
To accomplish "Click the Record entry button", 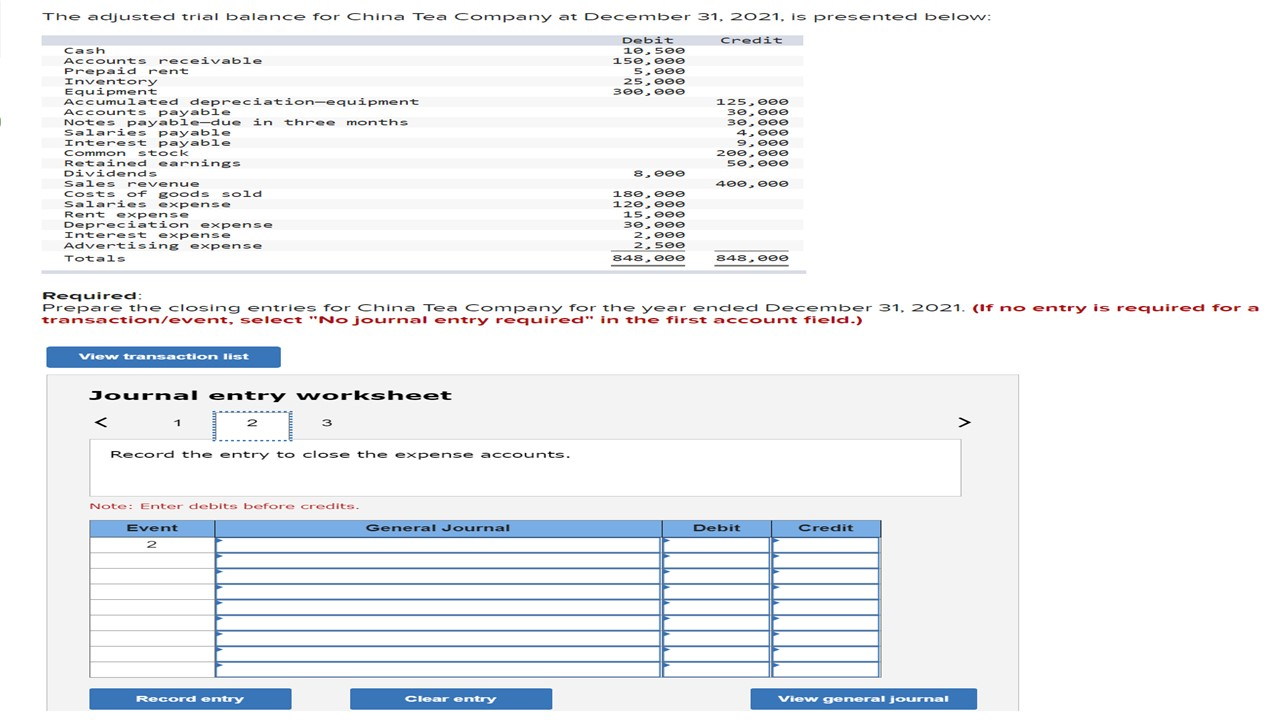I will (190, 698).
